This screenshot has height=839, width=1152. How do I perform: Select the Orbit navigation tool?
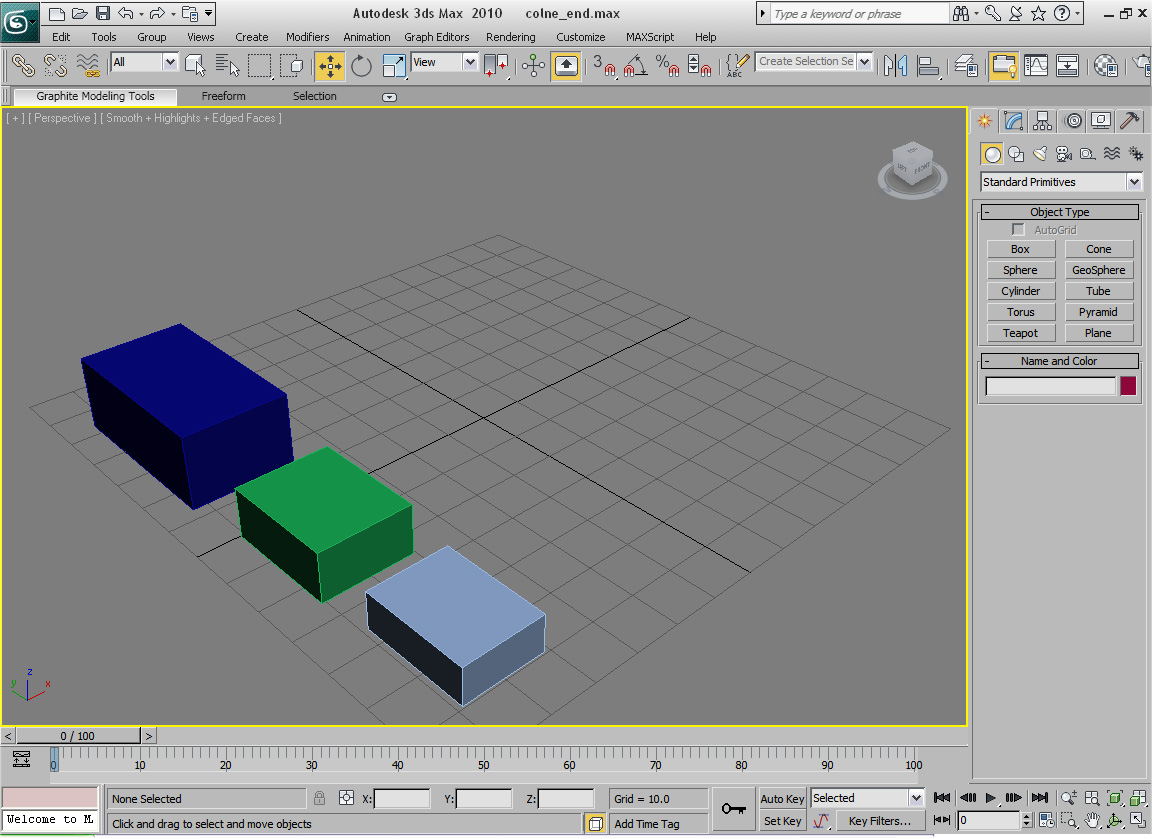(1114, 820)
